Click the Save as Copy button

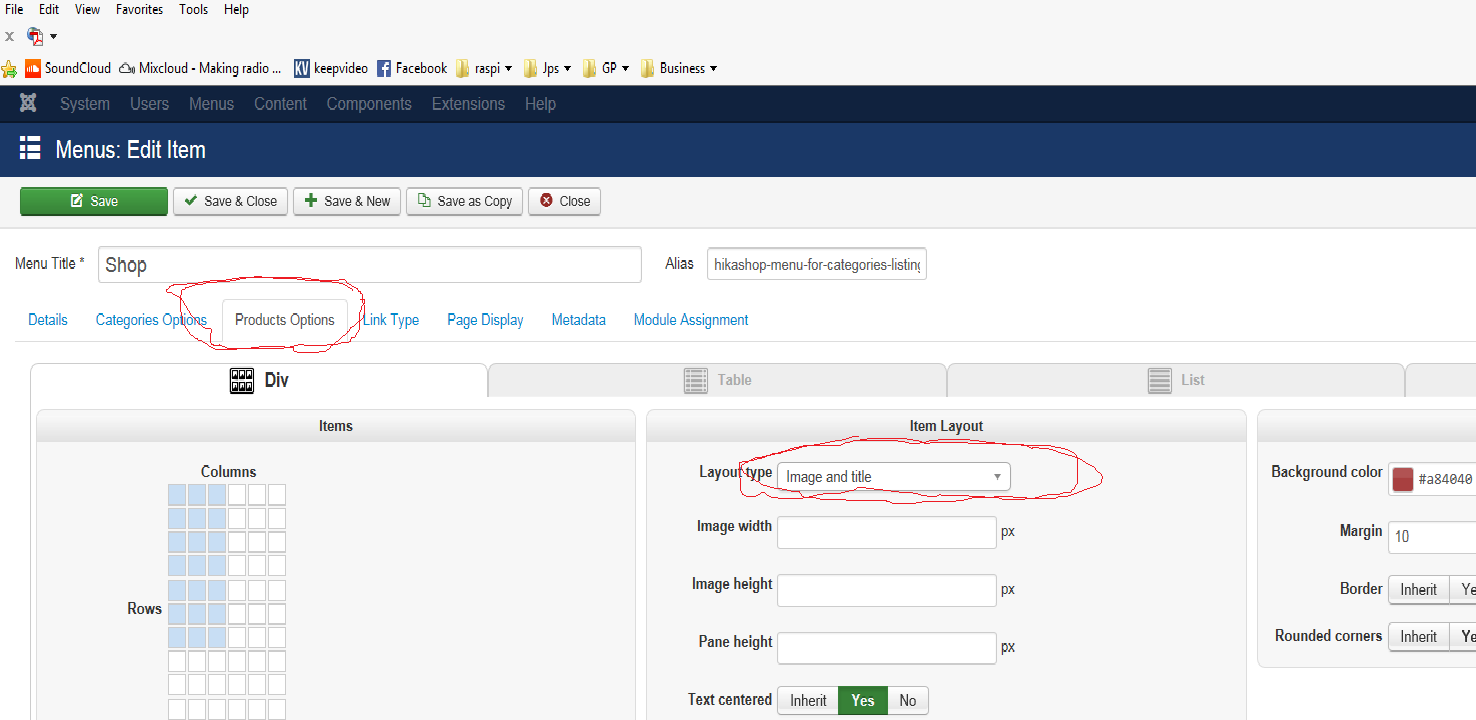tap(464, 201)
